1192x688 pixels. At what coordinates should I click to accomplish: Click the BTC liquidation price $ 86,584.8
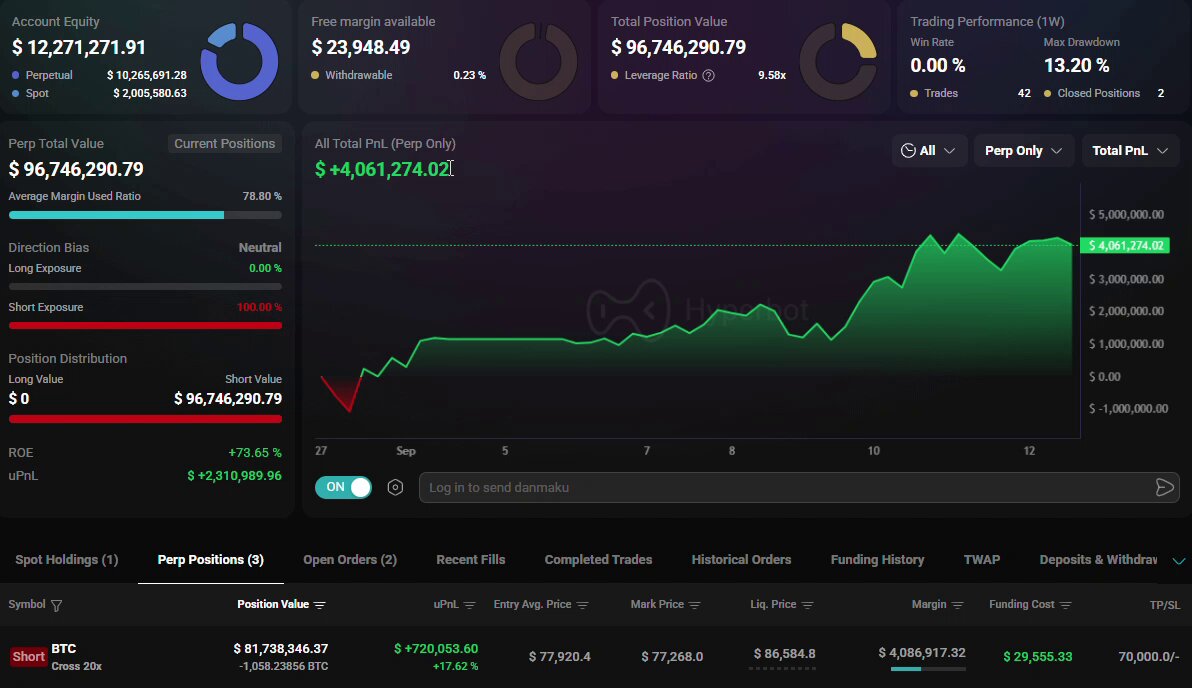pyautogui.click(x=785, y=654)
